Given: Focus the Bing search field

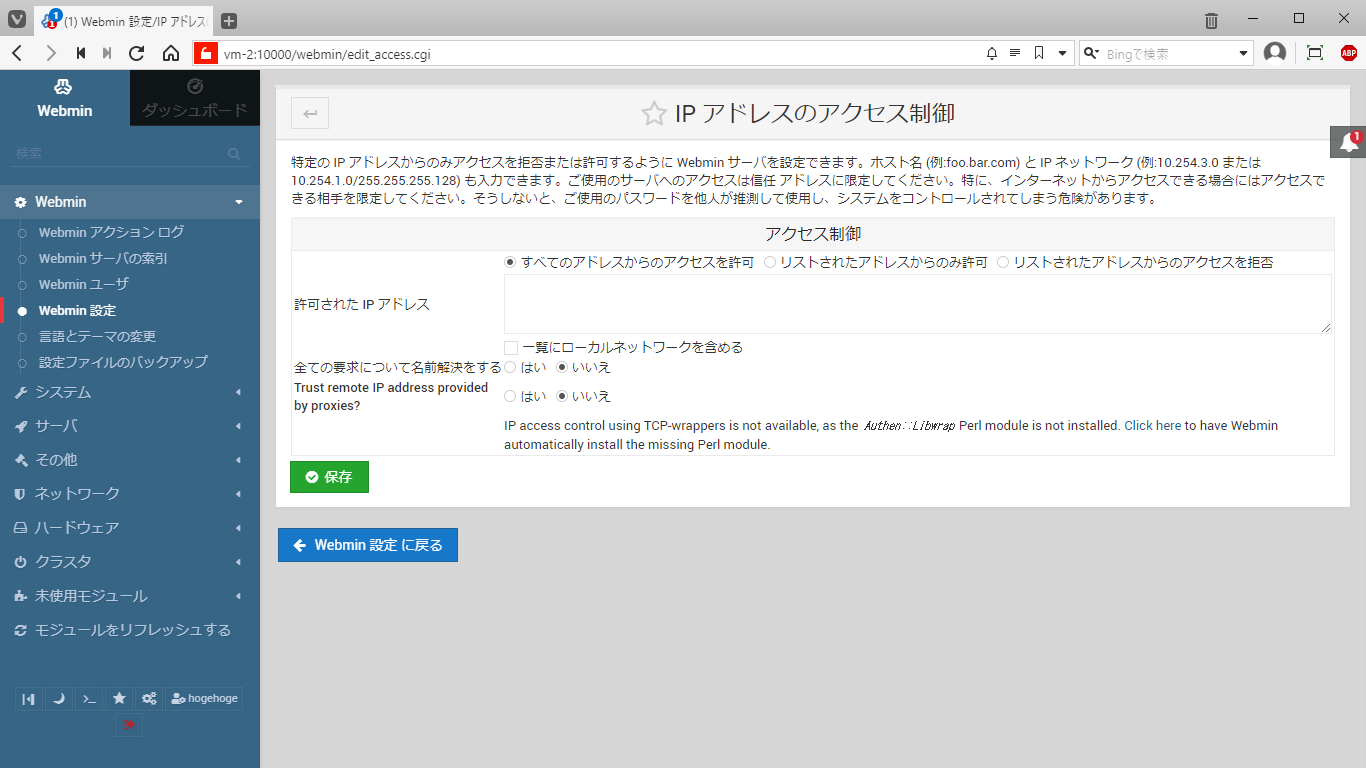Looking at the screenshot, I should pos(1170,54).
